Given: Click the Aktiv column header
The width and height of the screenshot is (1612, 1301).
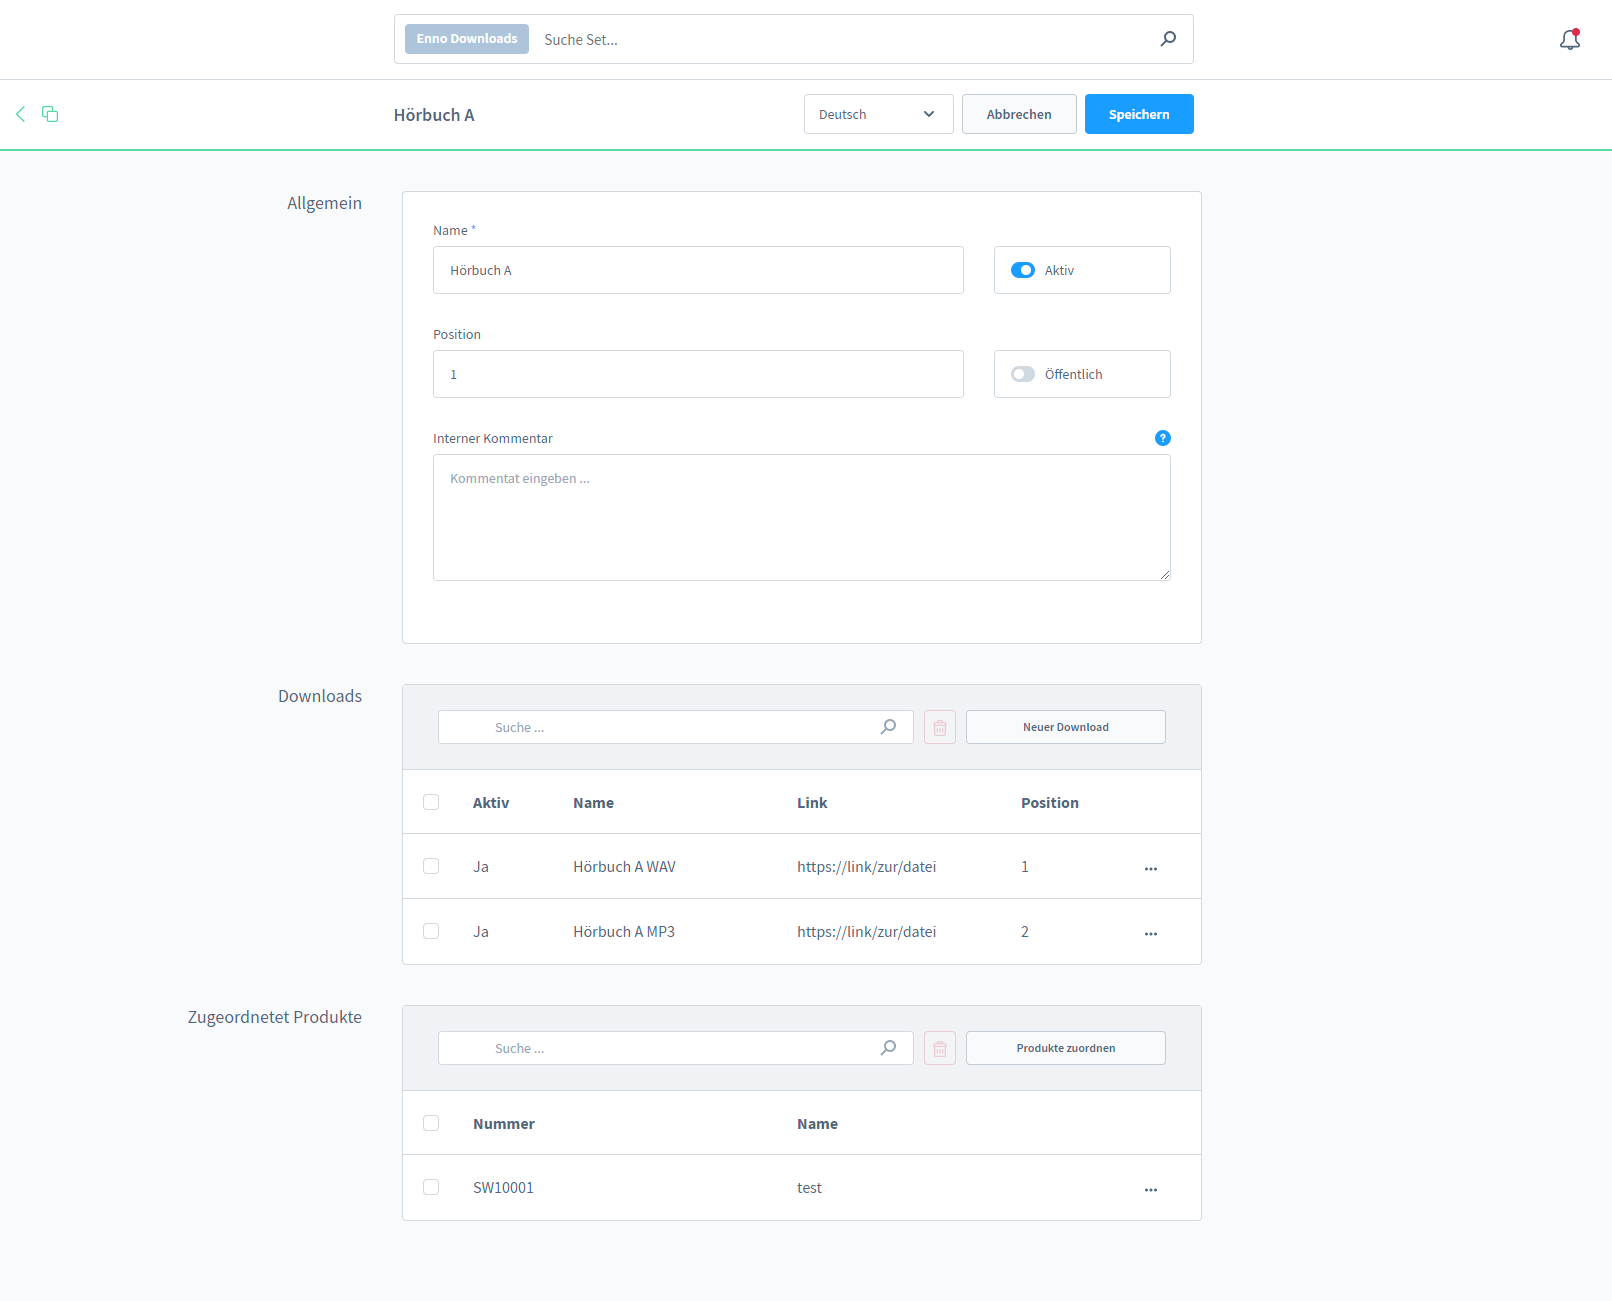Looking at the screenshot, I should coord(491,803).
